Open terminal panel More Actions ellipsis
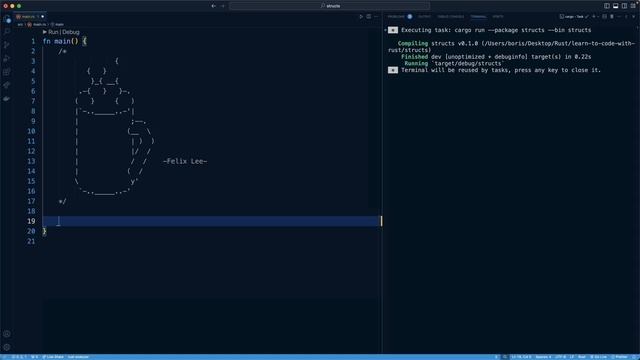 click(x=619, y=17)
